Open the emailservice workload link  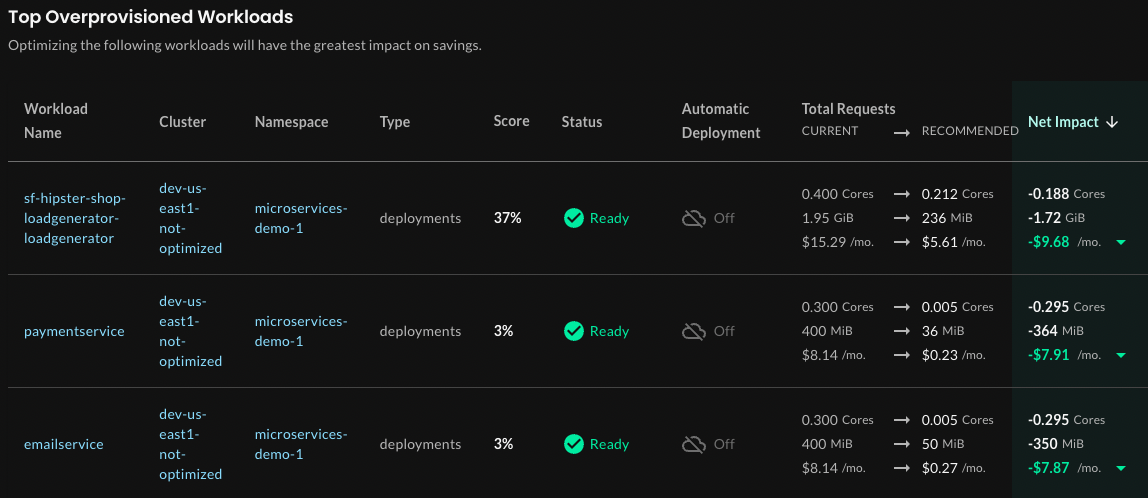64,444
